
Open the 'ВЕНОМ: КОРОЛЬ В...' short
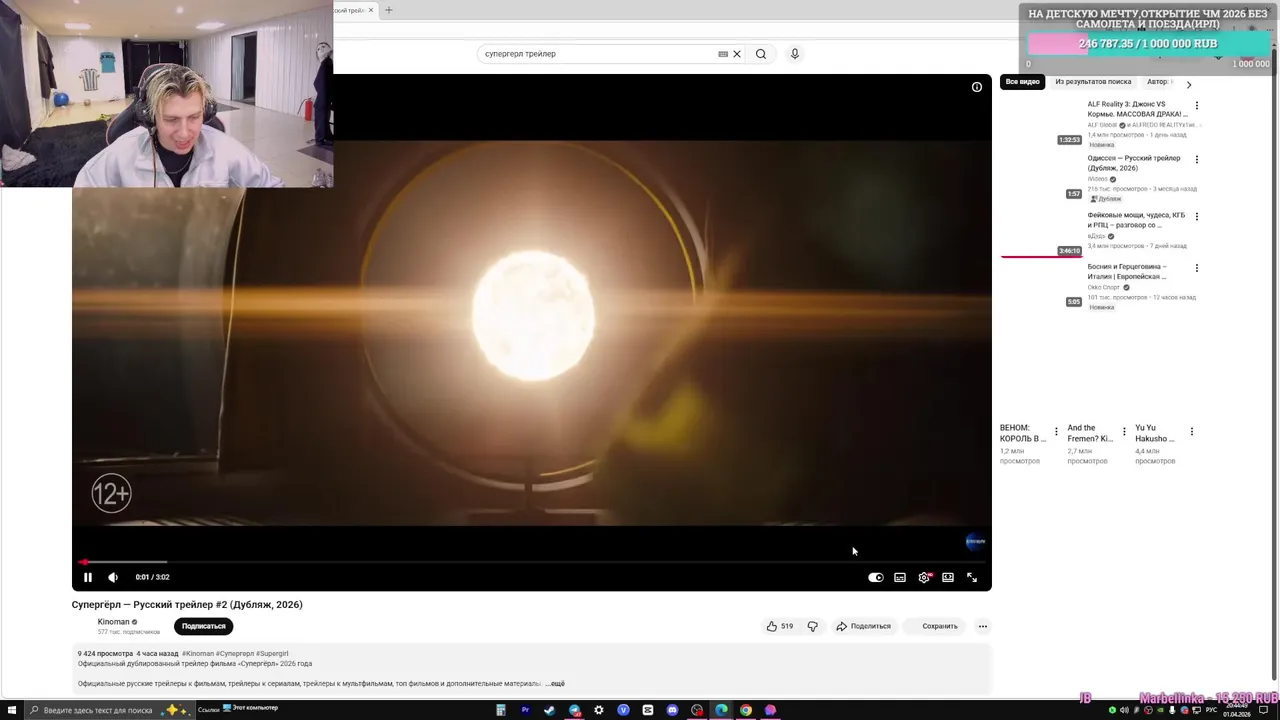click(x=1023, y=433)
